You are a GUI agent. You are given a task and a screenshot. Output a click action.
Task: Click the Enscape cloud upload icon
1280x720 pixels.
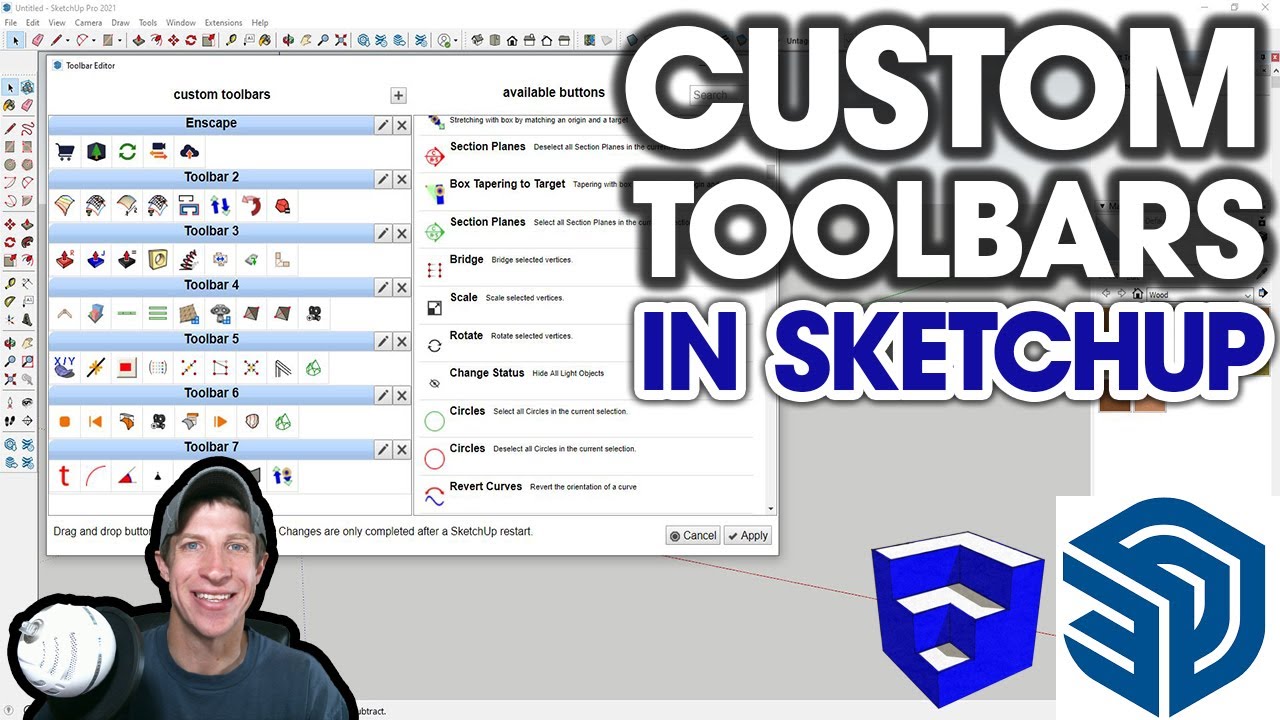coord(189,152)
